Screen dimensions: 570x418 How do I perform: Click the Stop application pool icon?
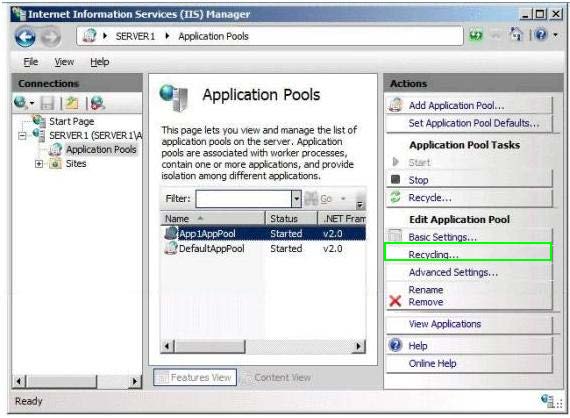pyautogui.click(x=395, y=180)
